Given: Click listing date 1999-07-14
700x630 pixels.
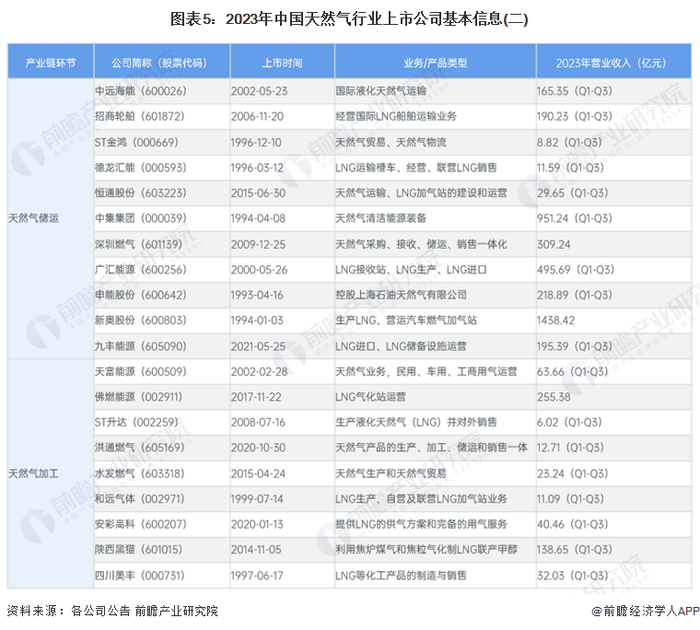Looking at the screenshot, I should click(x=257, y=499).
